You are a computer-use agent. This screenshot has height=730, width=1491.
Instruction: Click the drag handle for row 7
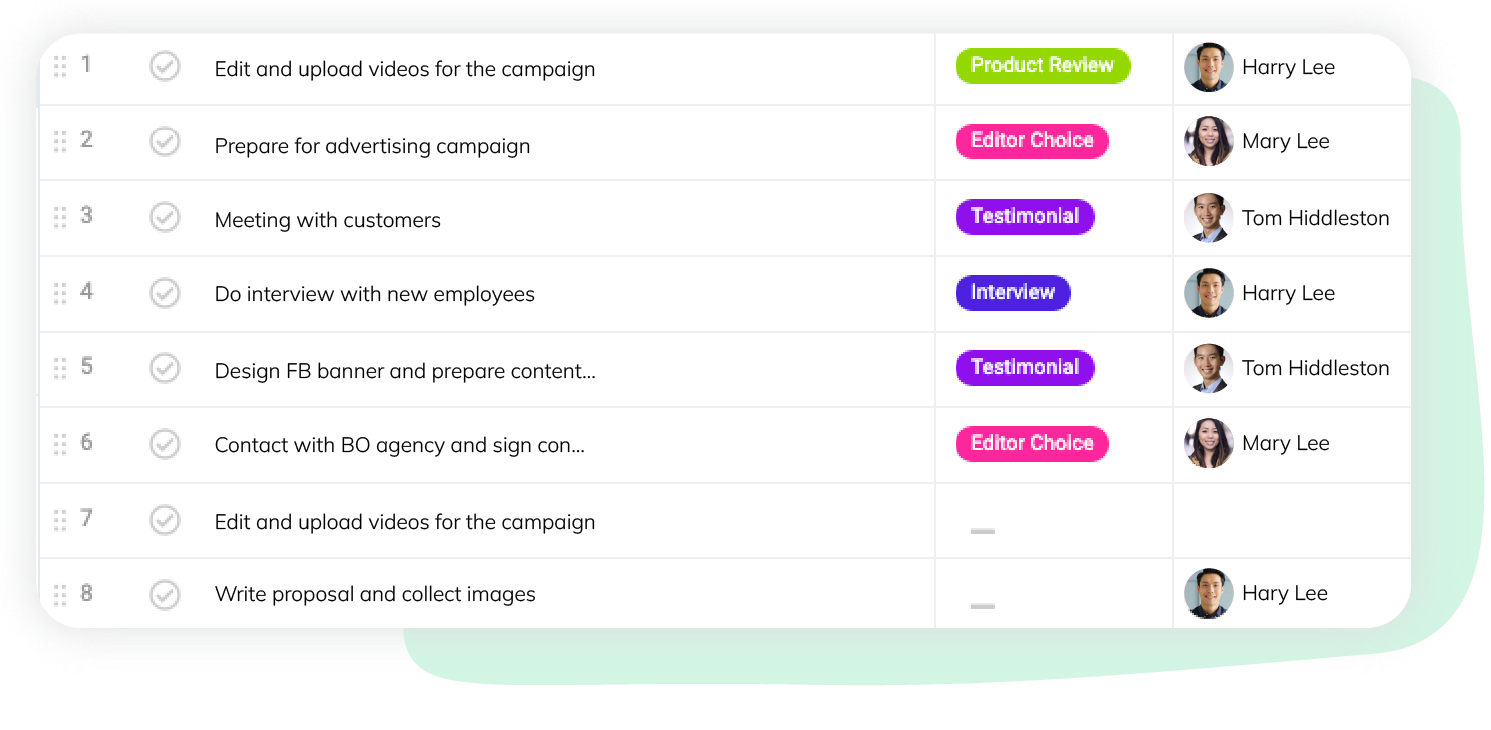point(60,520)
